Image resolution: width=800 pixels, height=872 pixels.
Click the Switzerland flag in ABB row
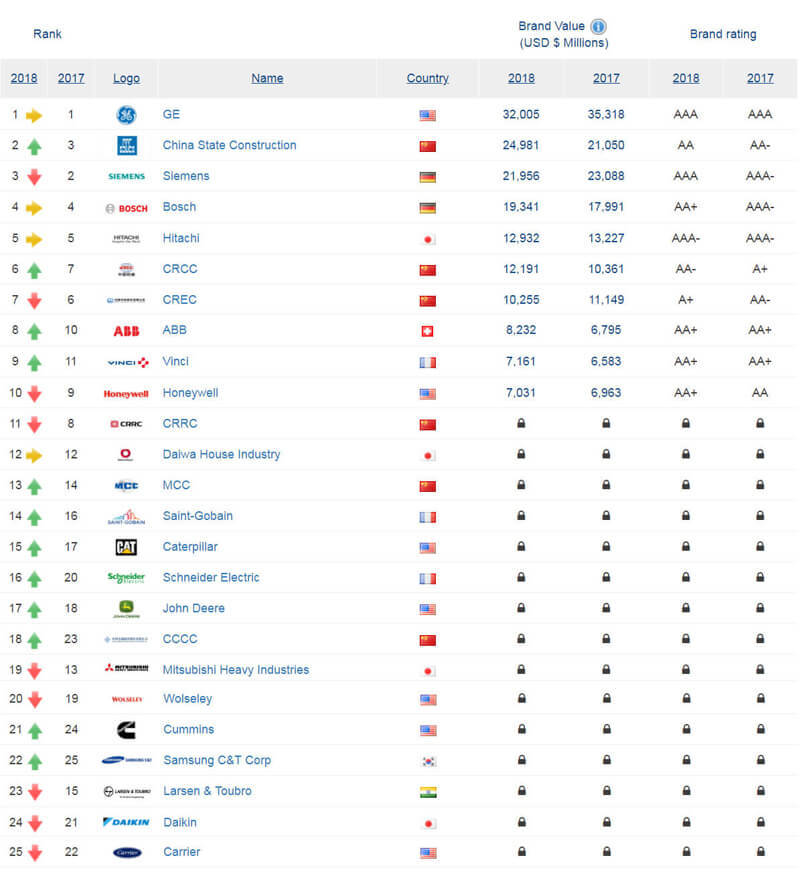click(x=427, y=331)
